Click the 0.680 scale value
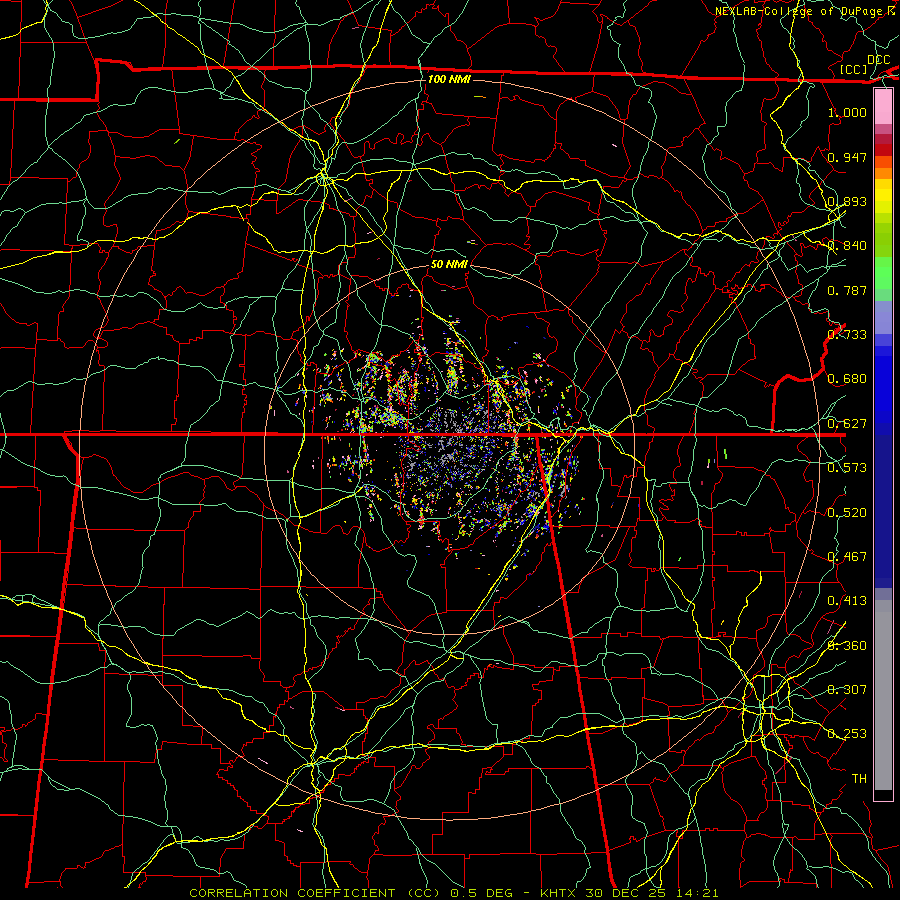Viewport: 900px width, 900px height. coord(847,379)
